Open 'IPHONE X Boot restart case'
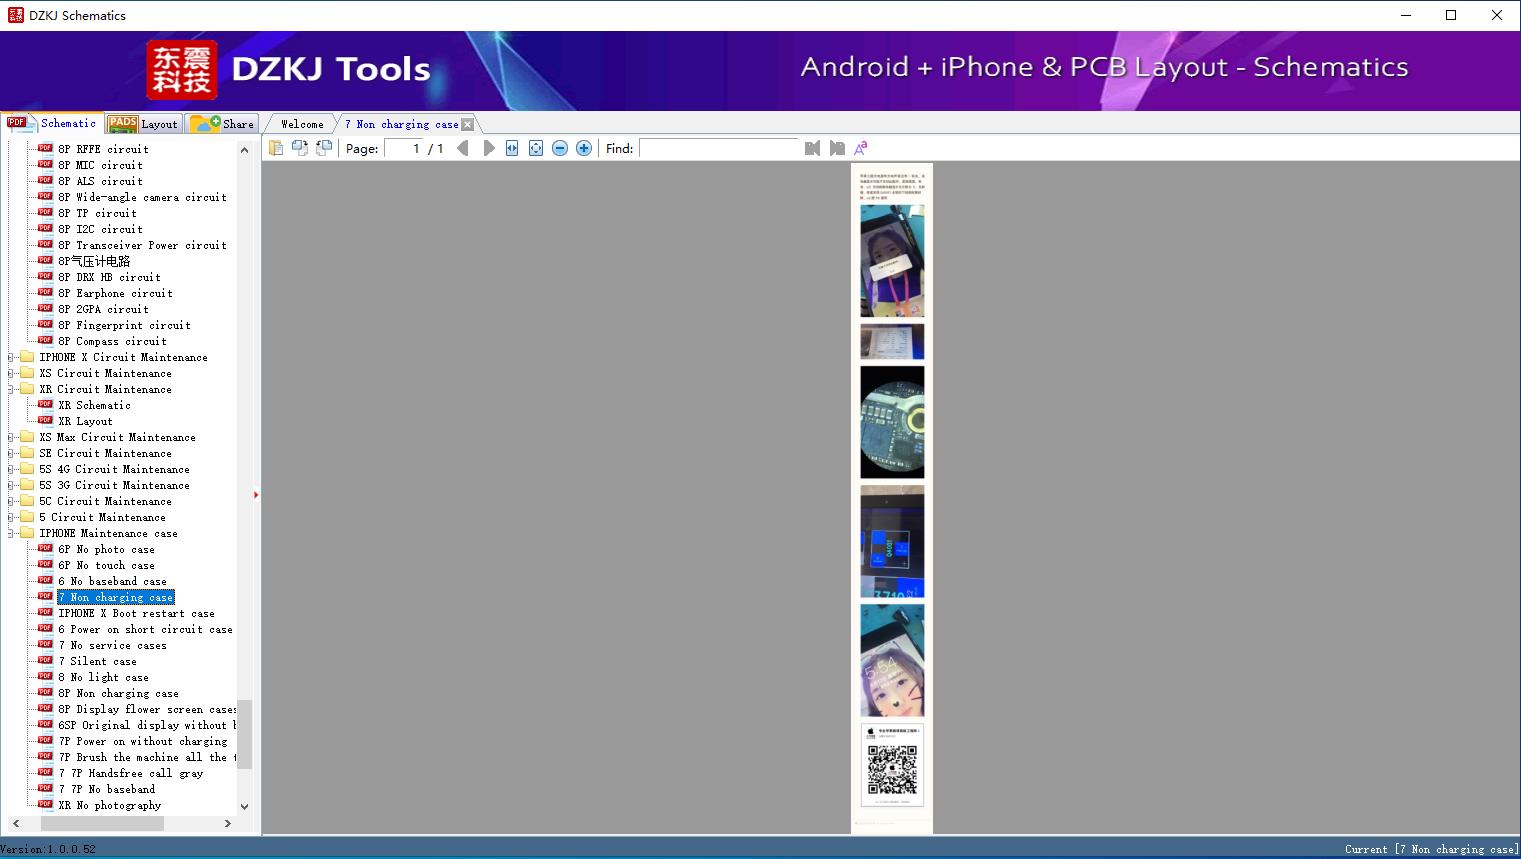This screenshot has height=859, width=1521. click(136, 613)
